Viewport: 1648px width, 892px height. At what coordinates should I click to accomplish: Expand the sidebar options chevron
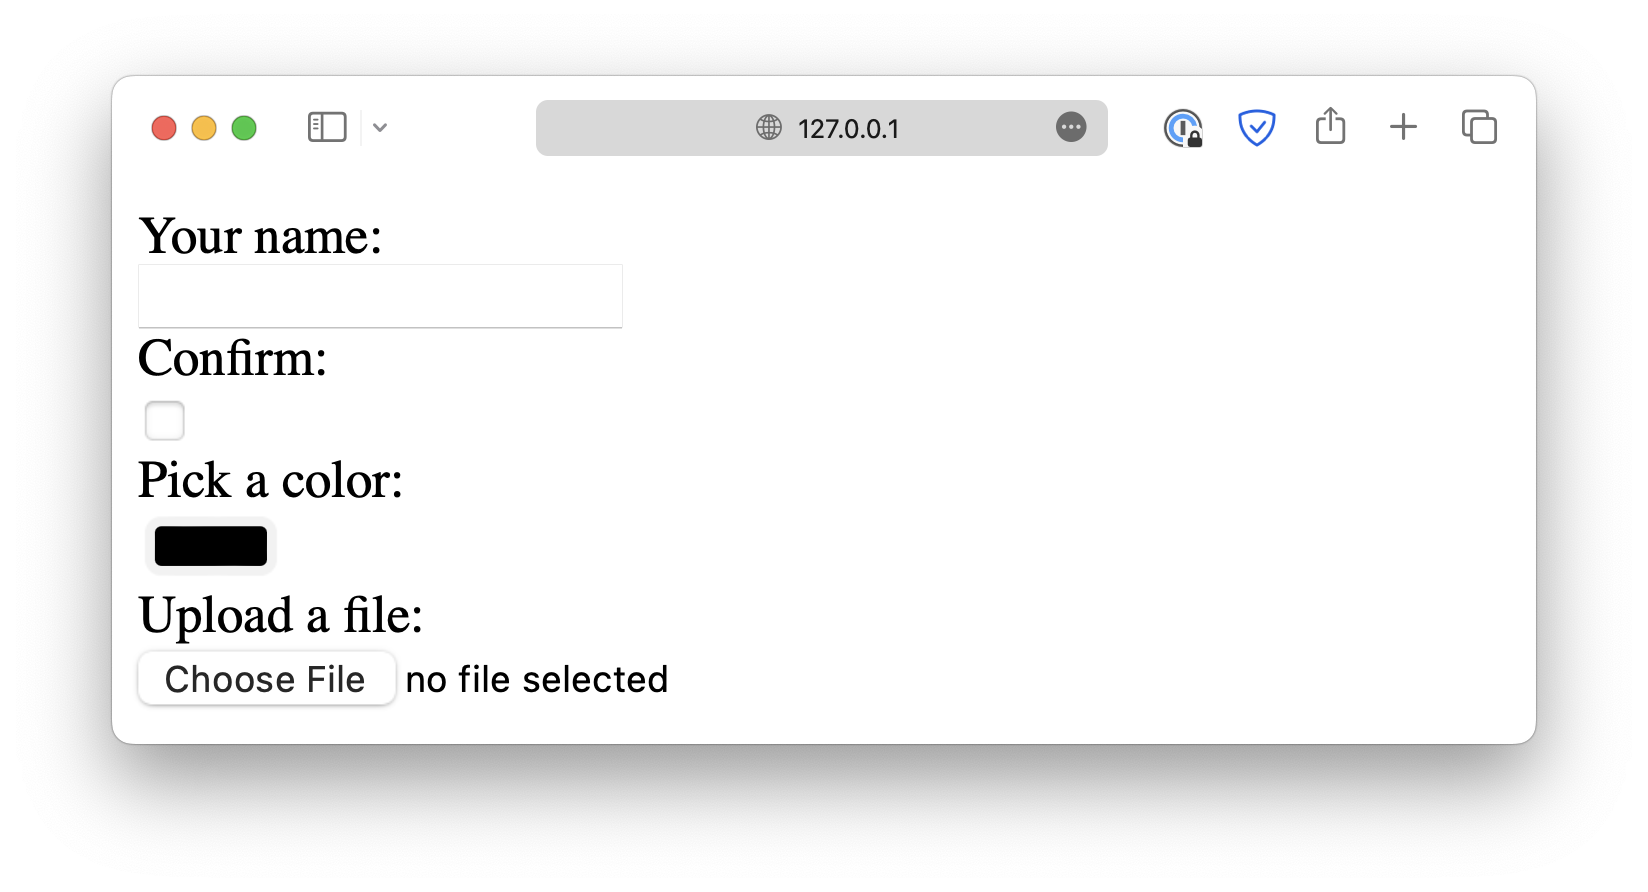pos(380,127)
